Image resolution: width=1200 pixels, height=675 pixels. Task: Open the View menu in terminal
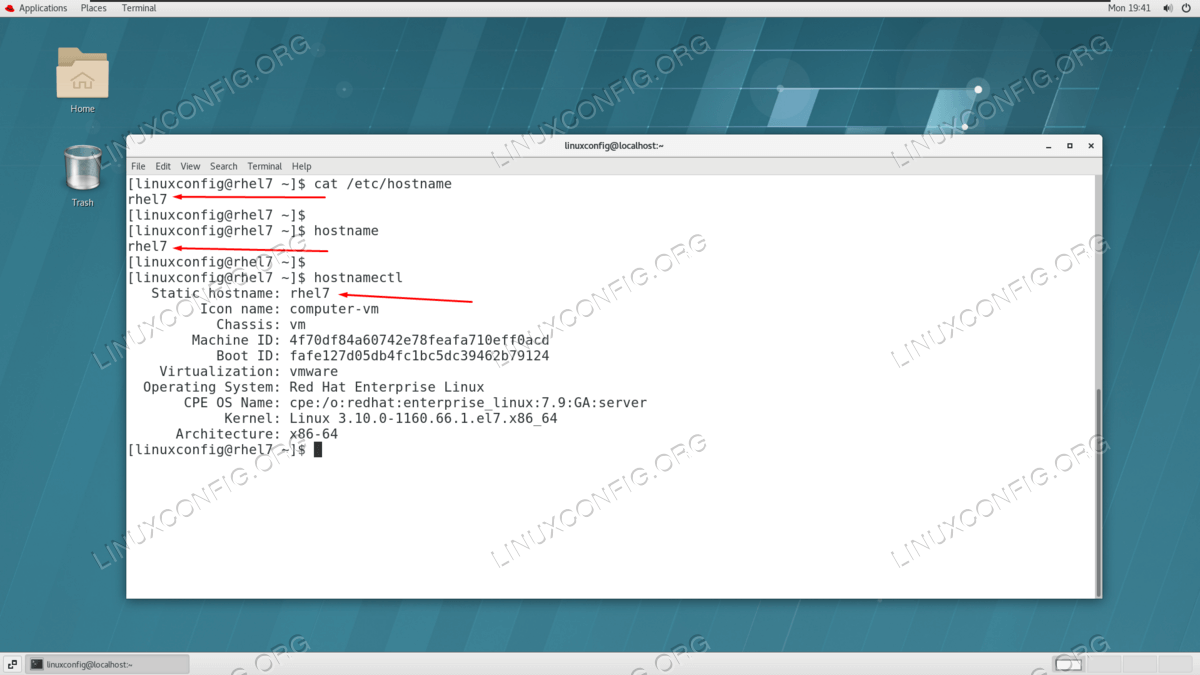click(x=190, y=166)
